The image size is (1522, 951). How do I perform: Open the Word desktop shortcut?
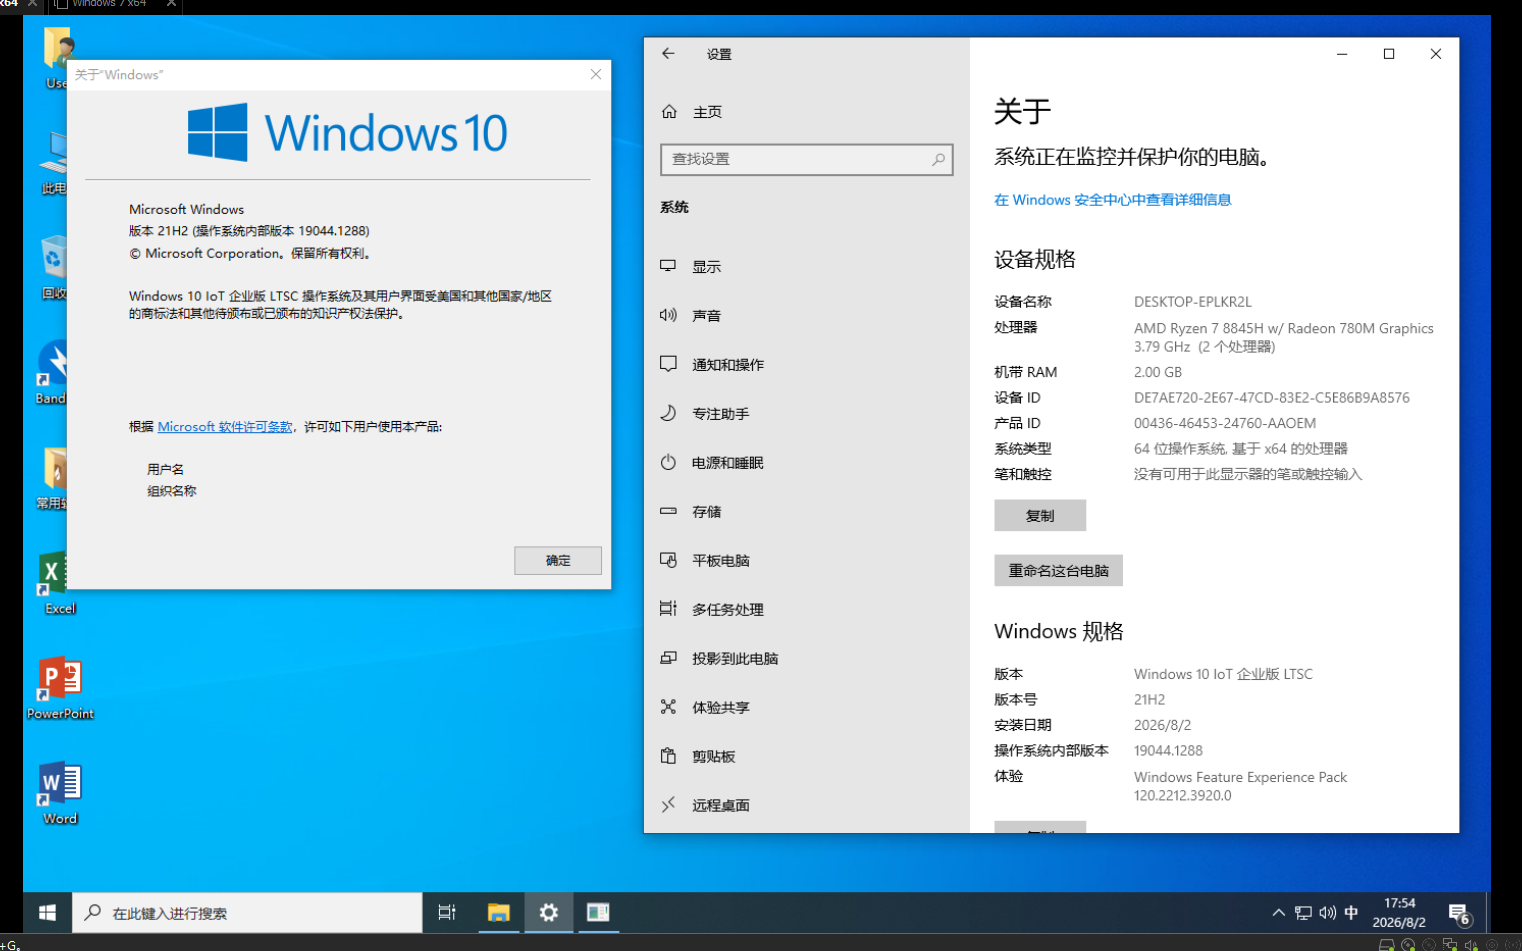pyautogui.click(x=60, y=793)
